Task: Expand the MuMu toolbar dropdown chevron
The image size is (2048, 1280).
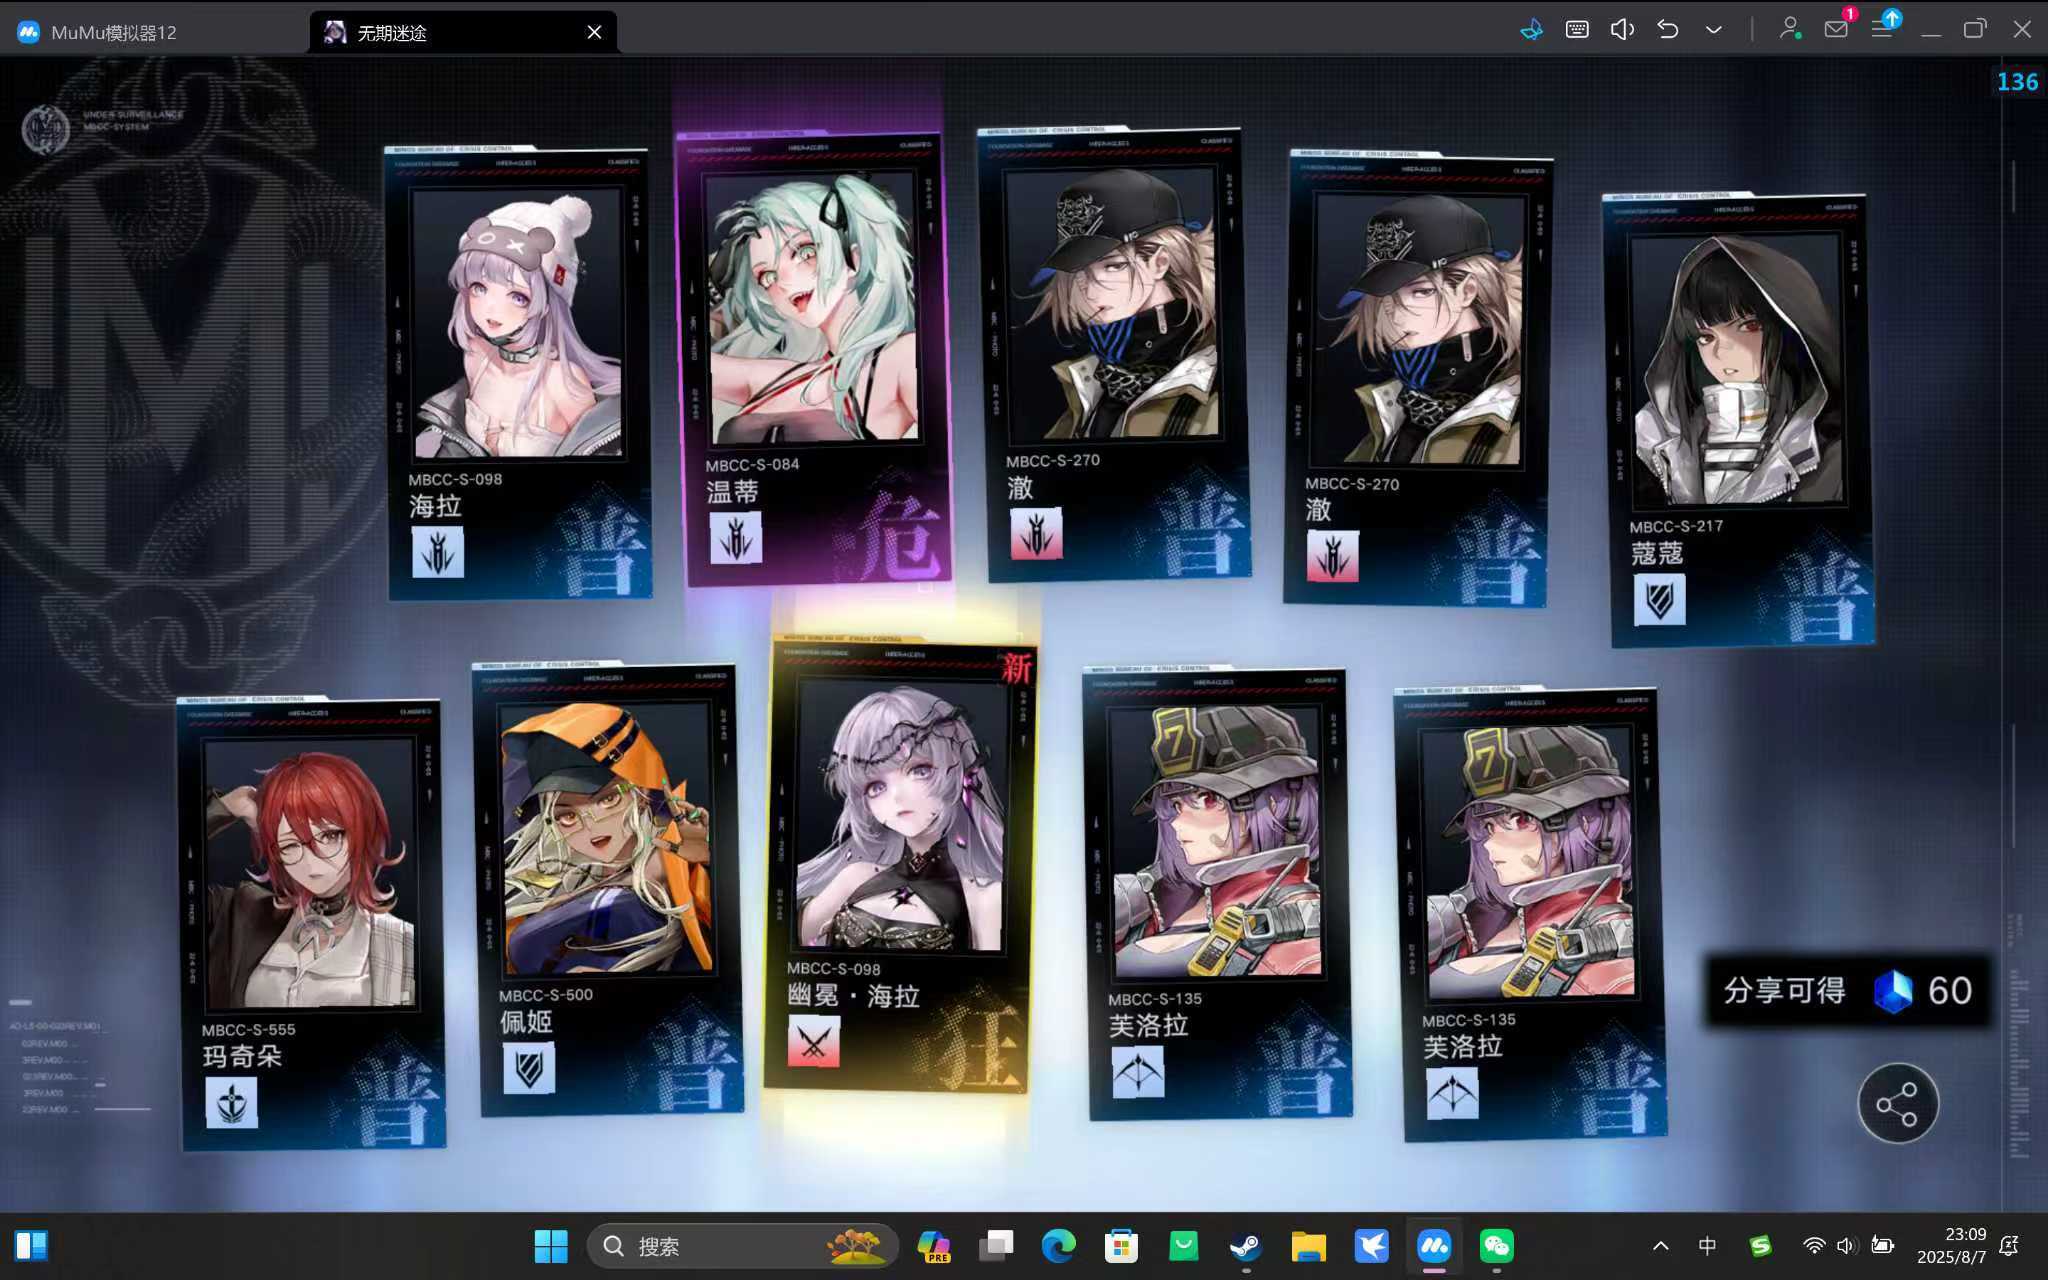Action: [1713, 30]
